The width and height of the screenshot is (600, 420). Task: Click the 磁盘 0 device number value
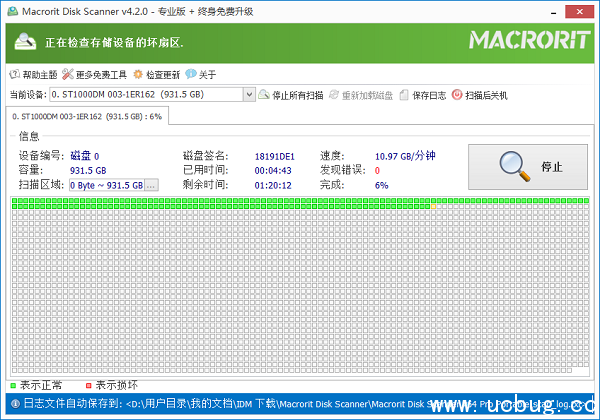85,156
